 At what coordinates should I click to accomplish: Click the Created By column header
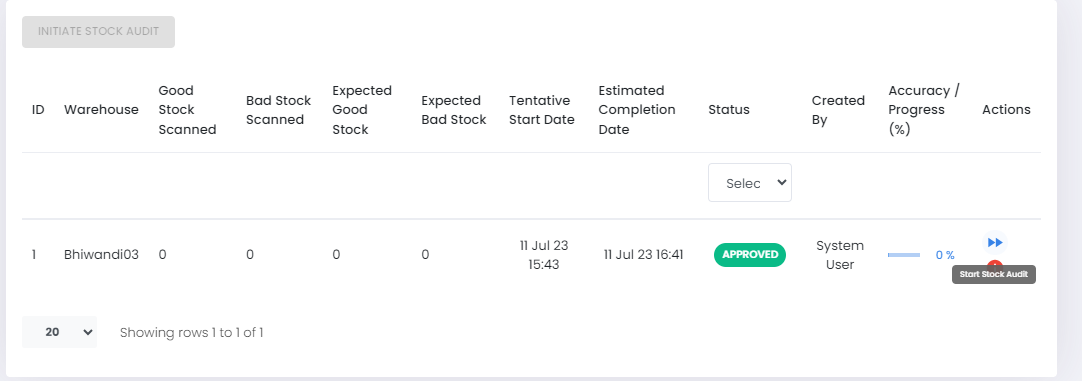838,110
